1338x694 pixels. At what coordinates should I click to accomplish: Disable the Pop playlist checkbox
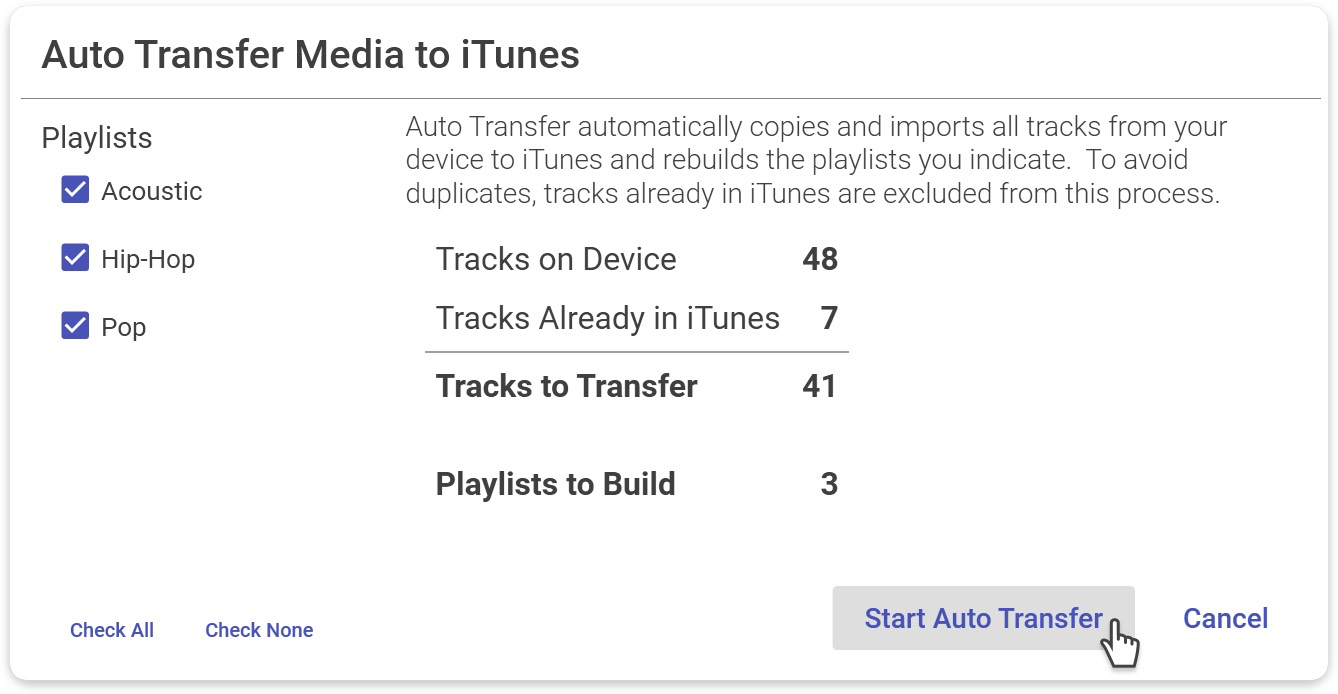click(75, 326)
